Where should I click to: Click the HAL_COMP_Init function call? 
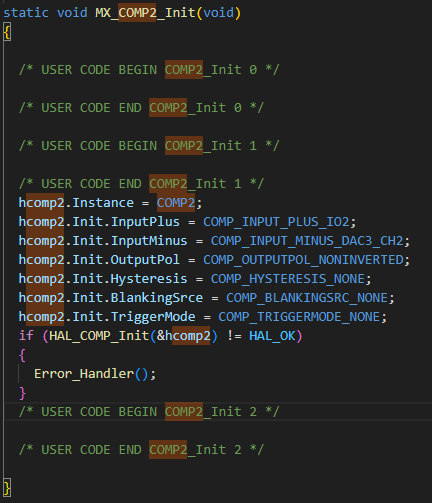[x=99, y=336]
